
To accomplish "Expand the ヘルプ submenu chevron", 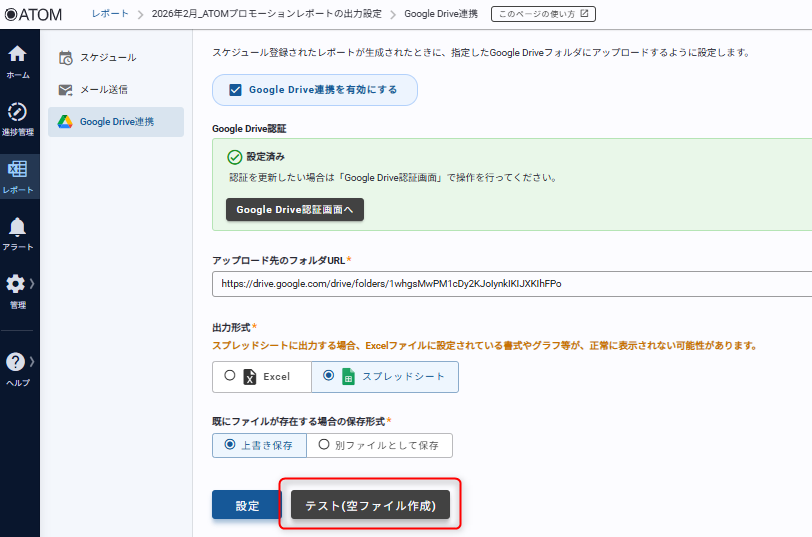I will pos(32,361).
